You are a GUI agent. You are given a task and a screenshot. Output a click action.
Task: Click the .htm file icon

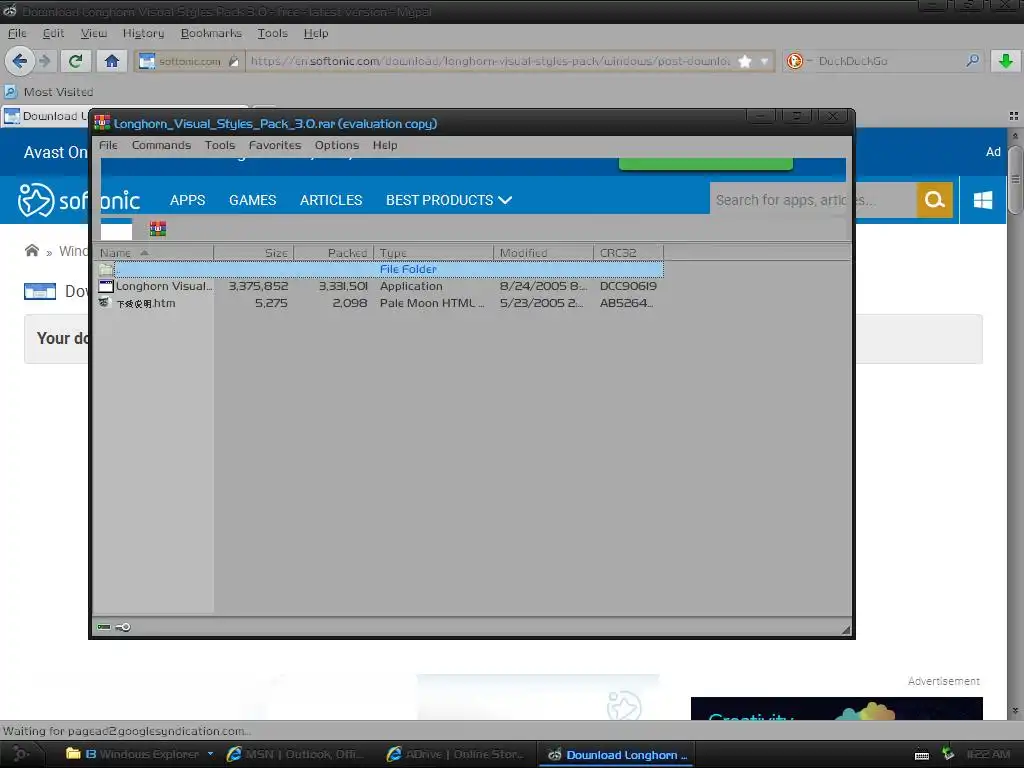[104, 302]
